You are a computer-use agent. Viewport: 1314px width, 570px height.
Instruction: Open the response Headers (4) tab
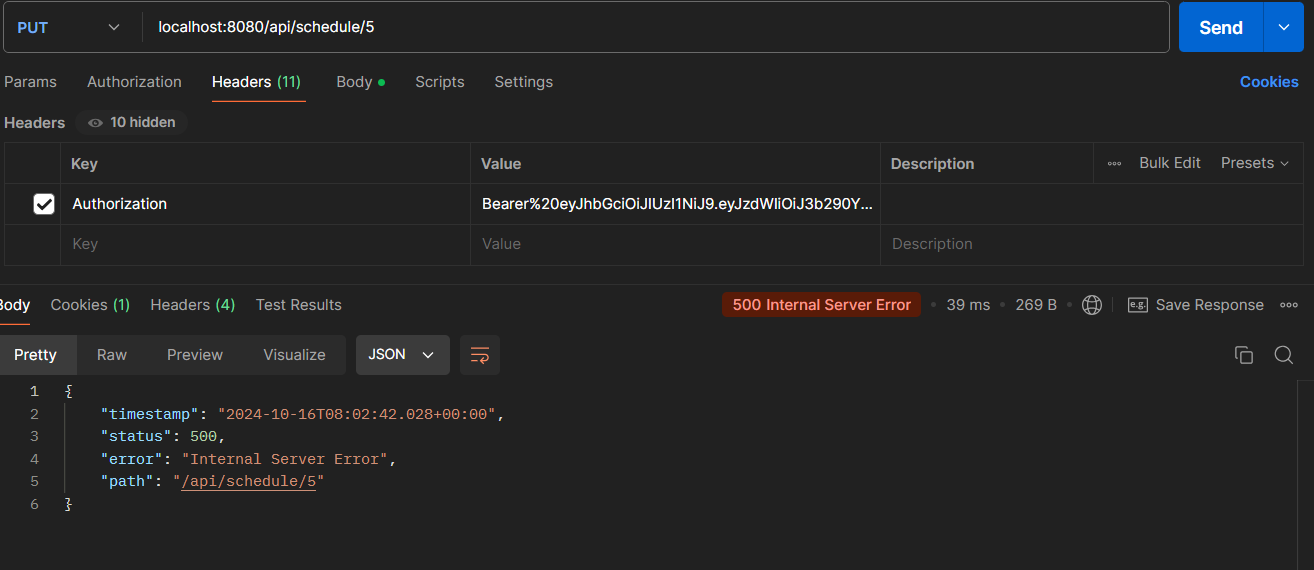coord(193,305)
